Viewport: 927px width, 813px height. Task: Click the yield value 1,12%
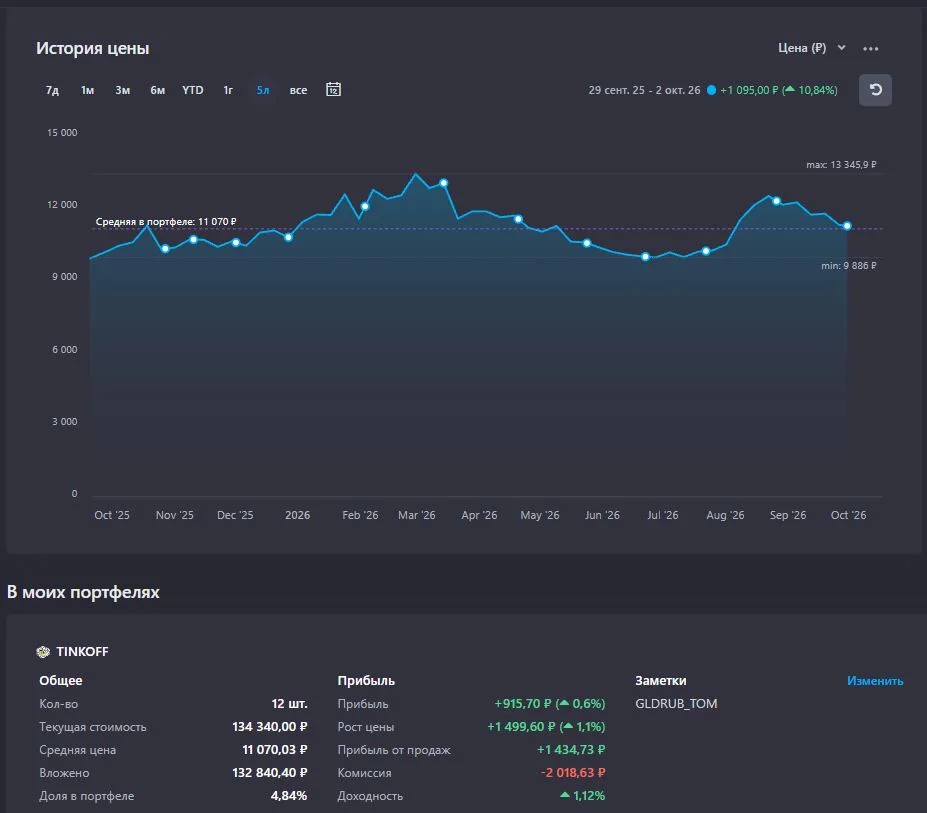coord(589,796)
